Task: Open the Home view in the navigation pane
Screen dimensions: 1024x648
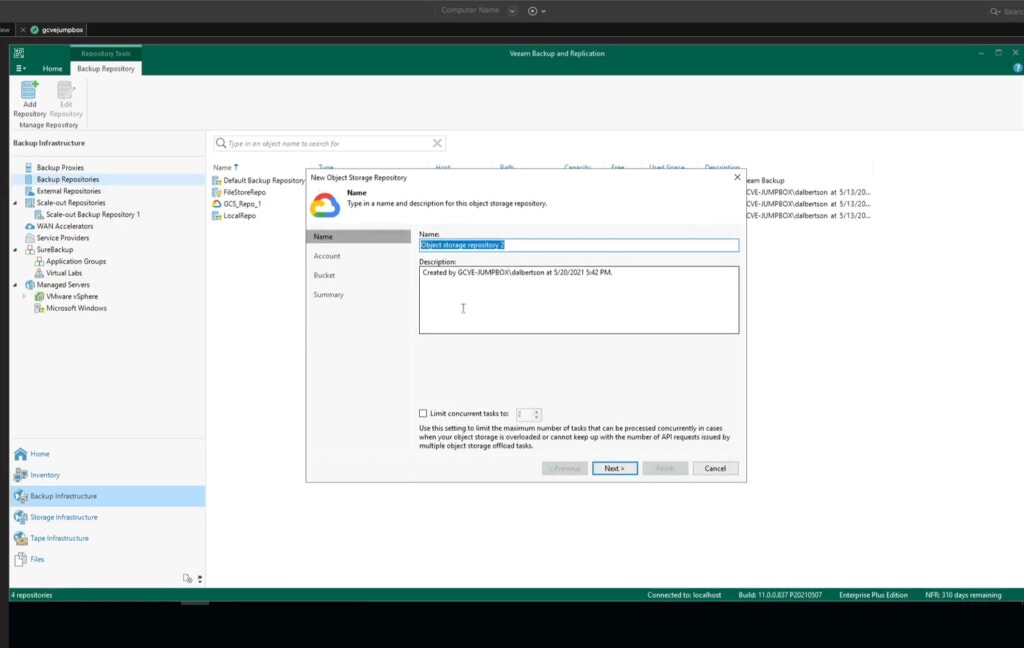Action: (x=108, y=454)
